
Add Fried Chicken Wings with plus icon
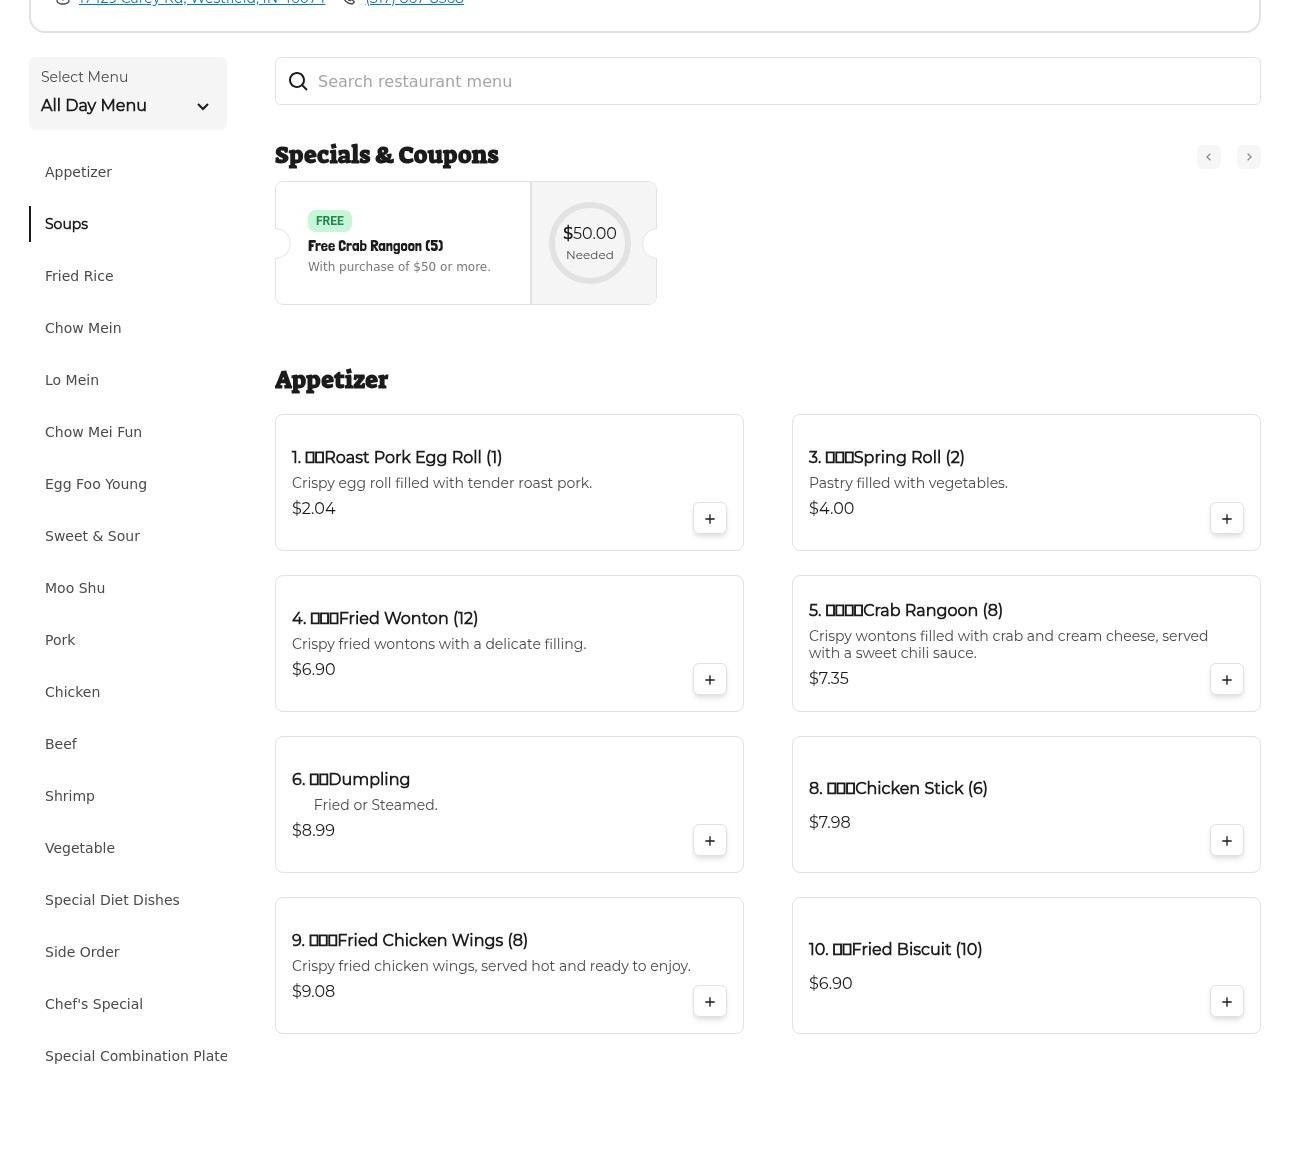click(x=709, y=1002)
